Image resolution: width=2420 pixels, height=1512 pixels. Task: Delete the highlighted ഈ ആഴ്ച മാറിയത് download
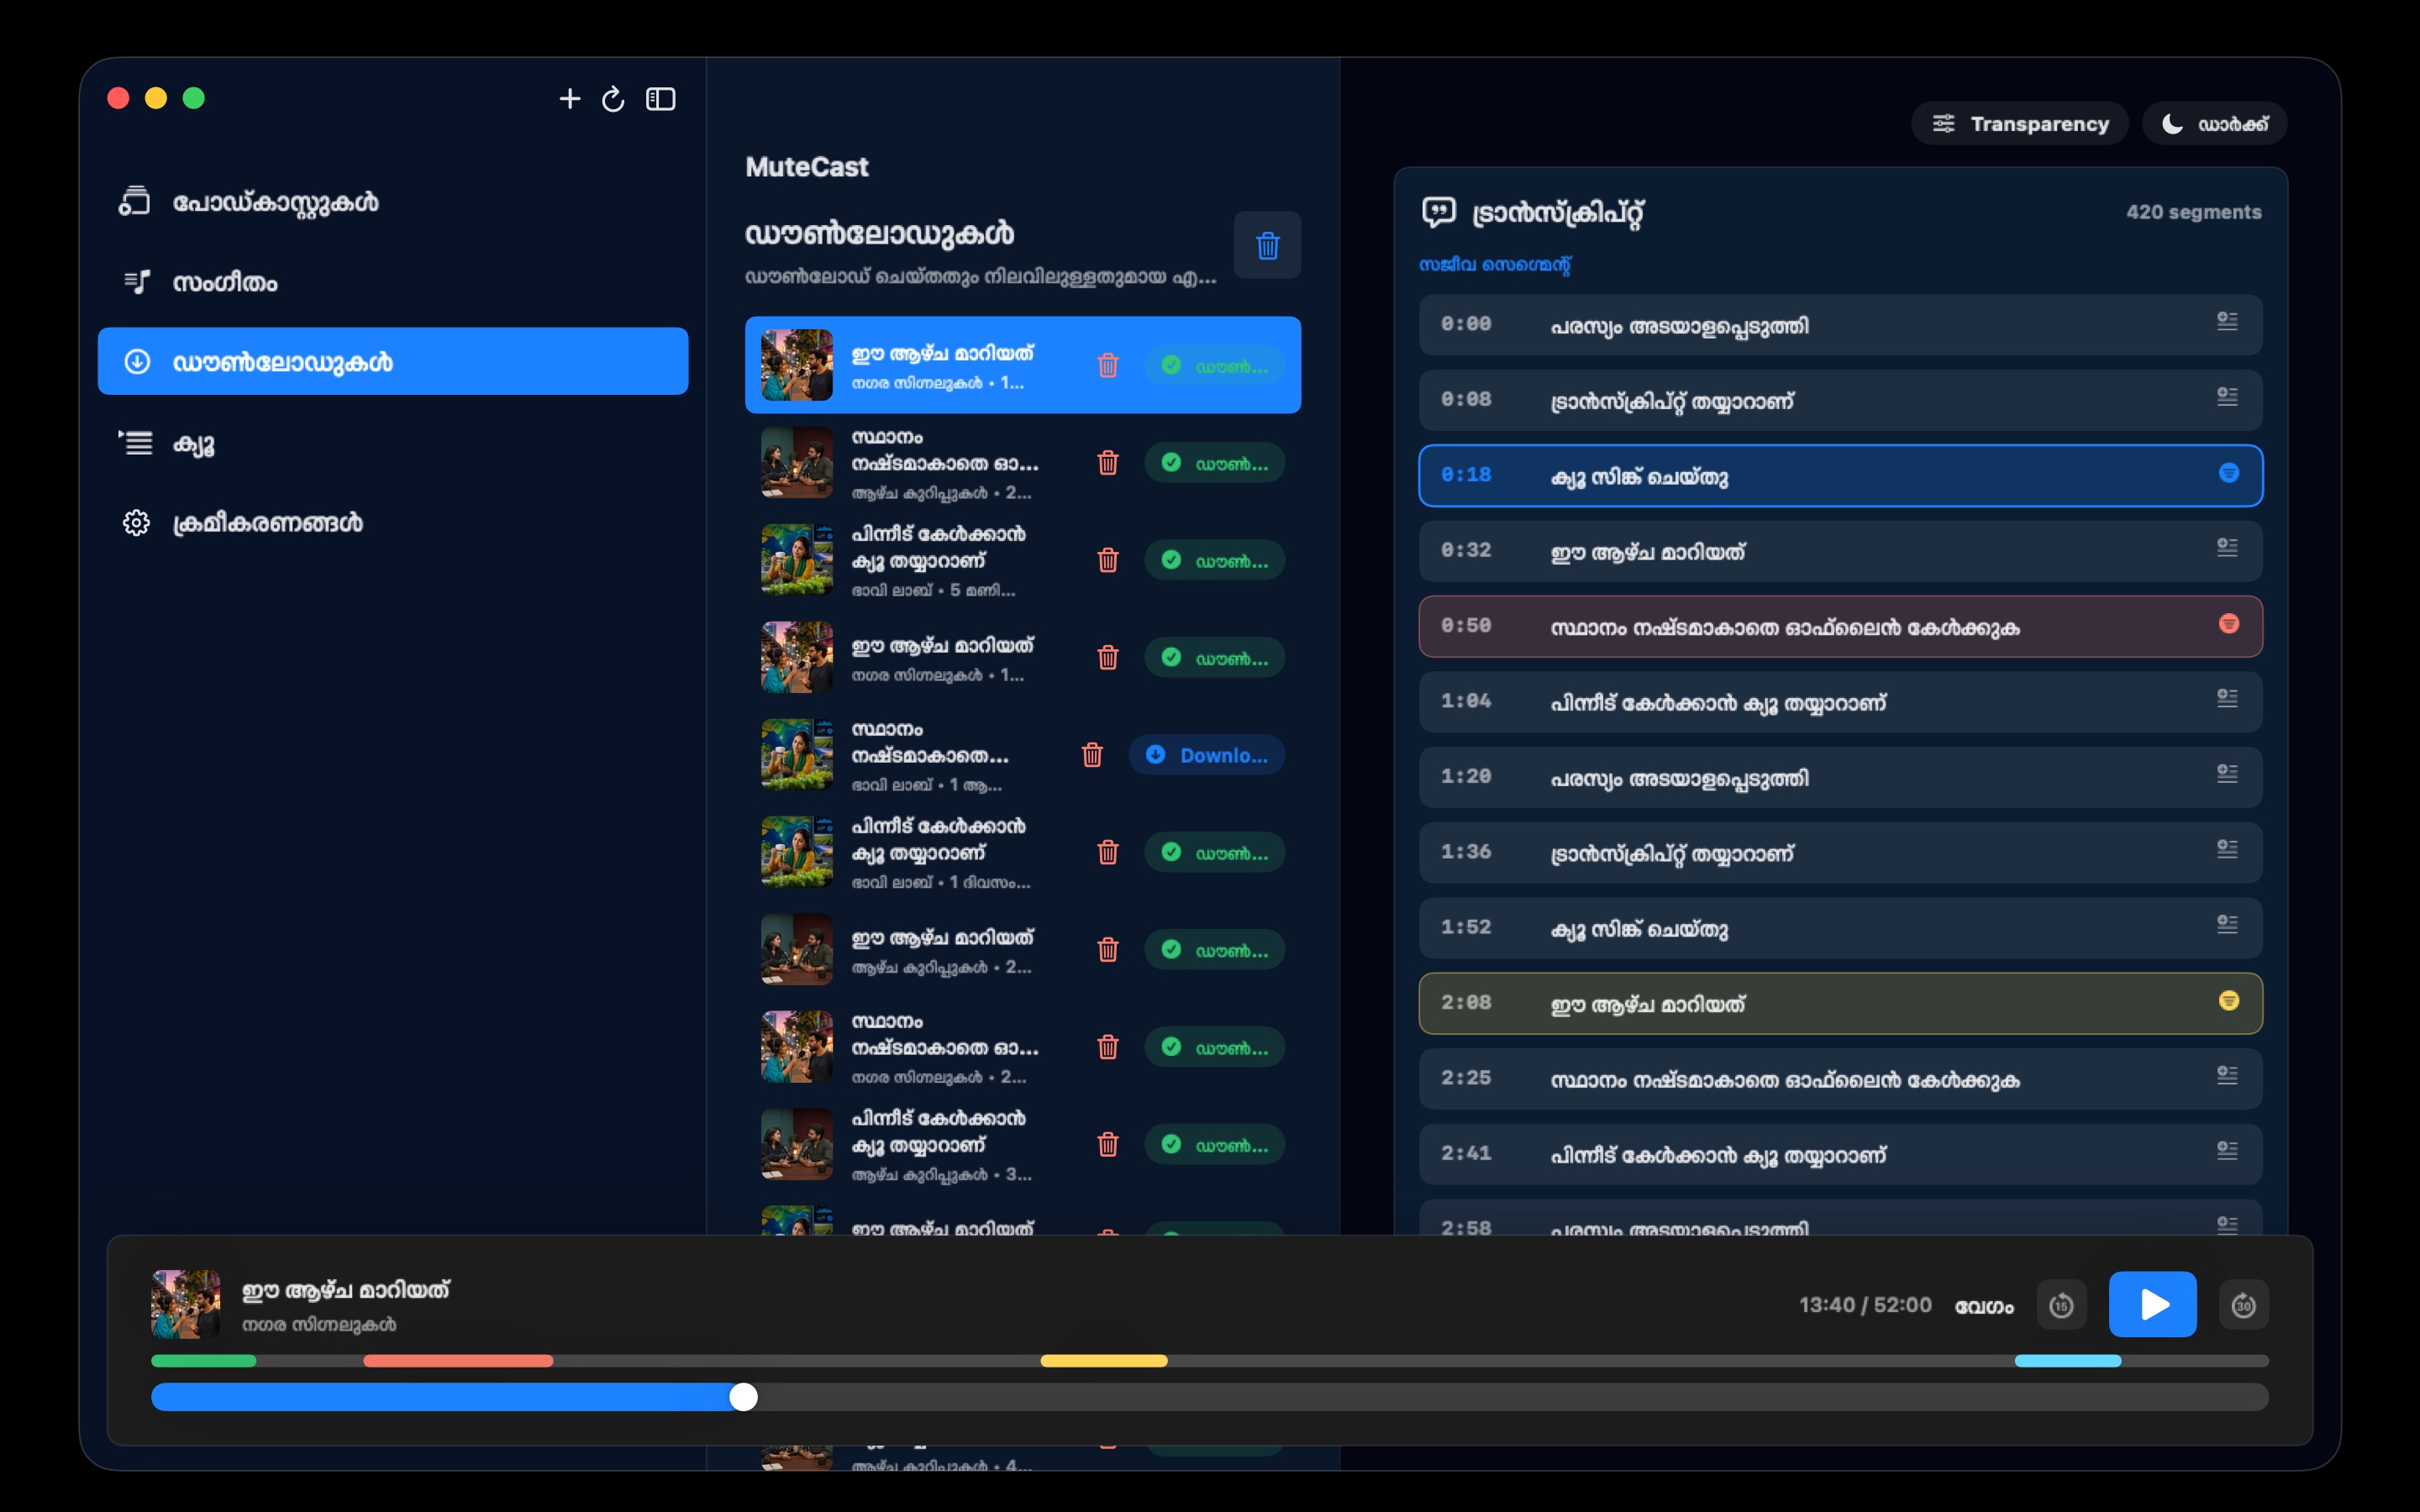click(x=1107, y=365)
